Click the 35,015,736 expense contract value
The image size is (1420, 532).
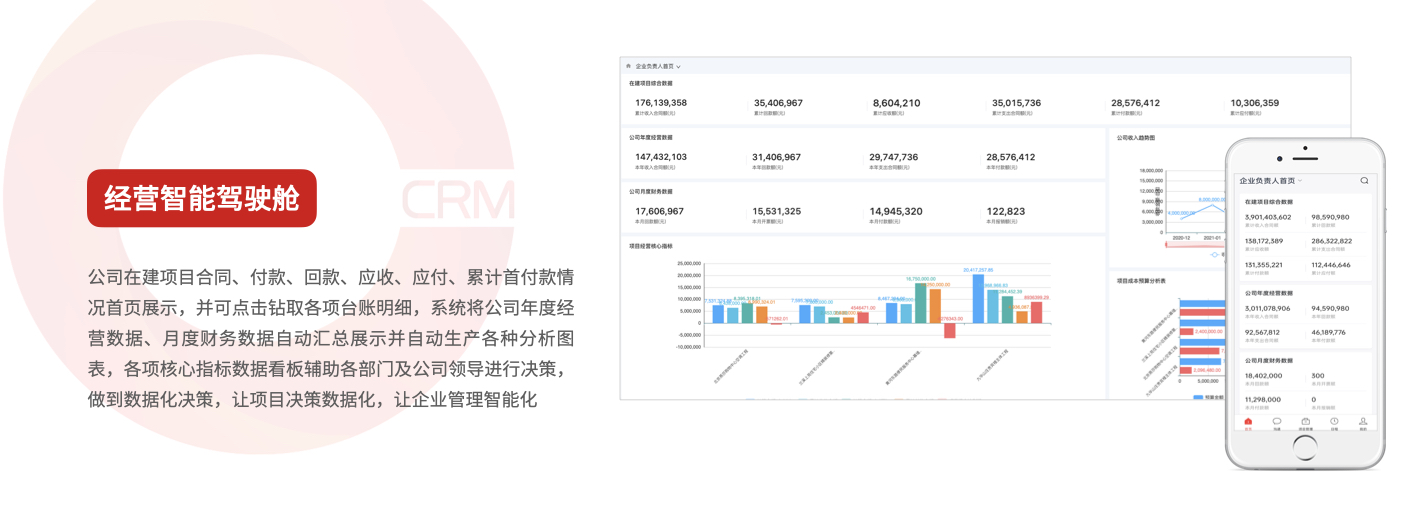(x=1016, y=103)
